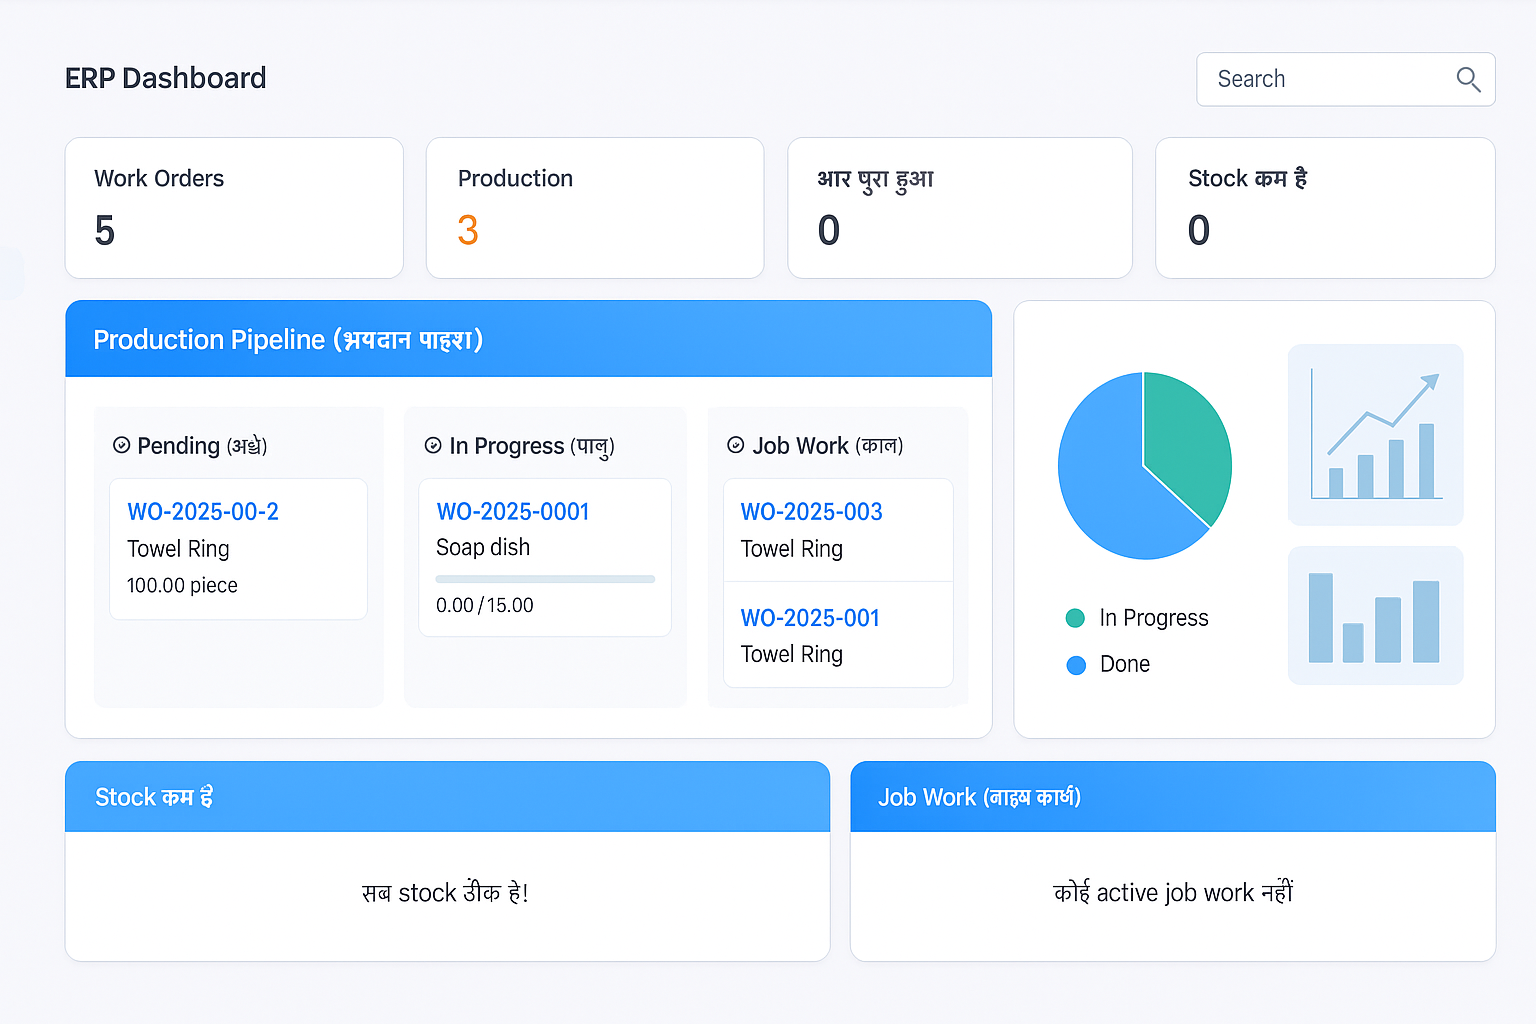The width and height of the screenshot is (1536, 1024).
Task: Click the In Progress clock icon
Action: 432,445
